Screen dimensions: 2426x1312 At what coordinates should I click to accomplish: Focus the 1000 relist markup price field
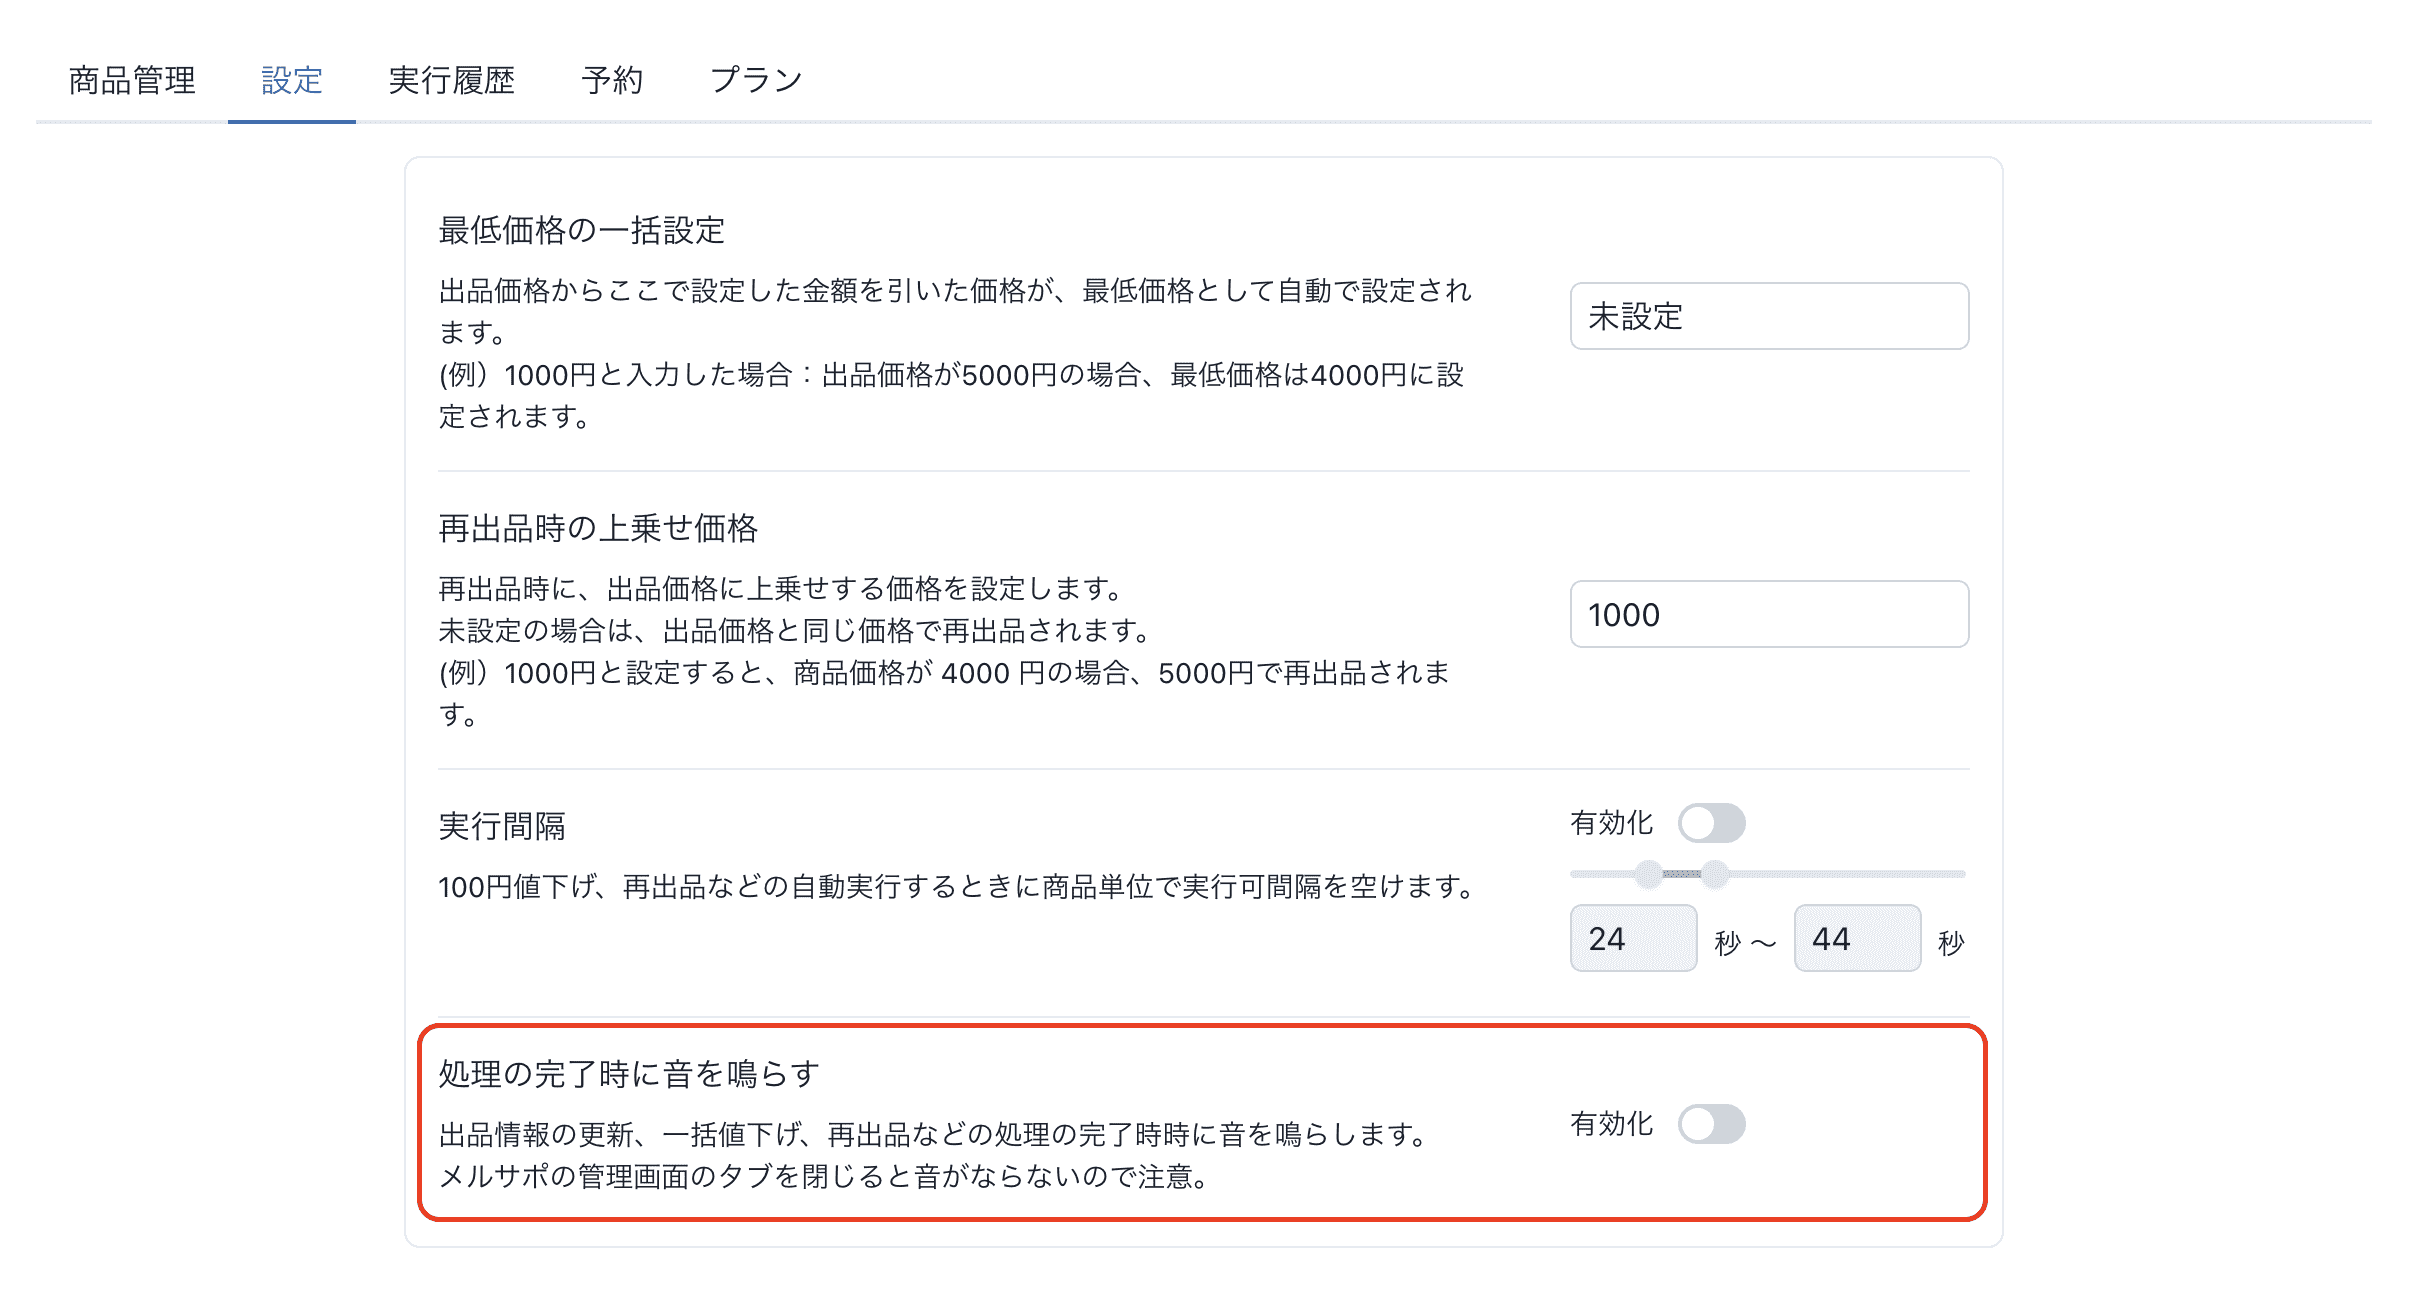pyautogui.click(x=1768, y=614)
